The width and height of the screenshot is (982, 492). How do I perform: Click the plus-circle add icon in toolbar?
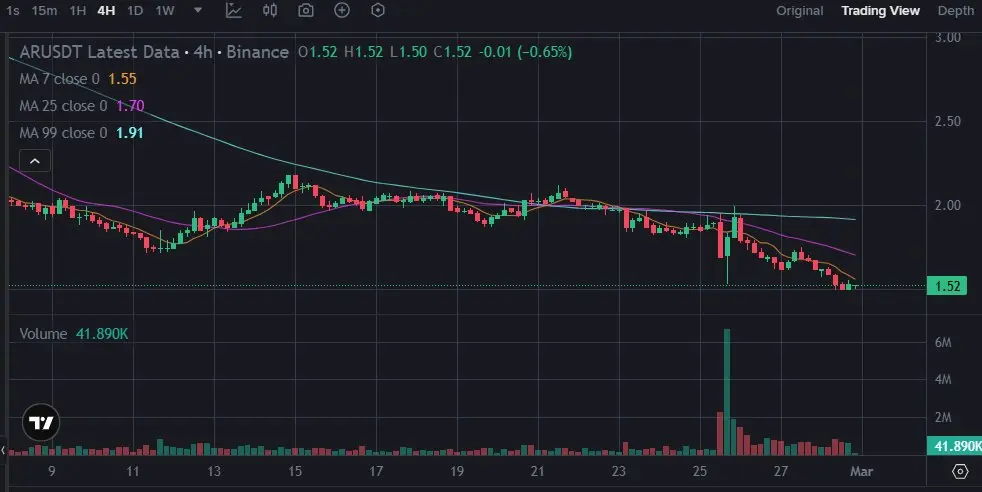tap(342, 11)
